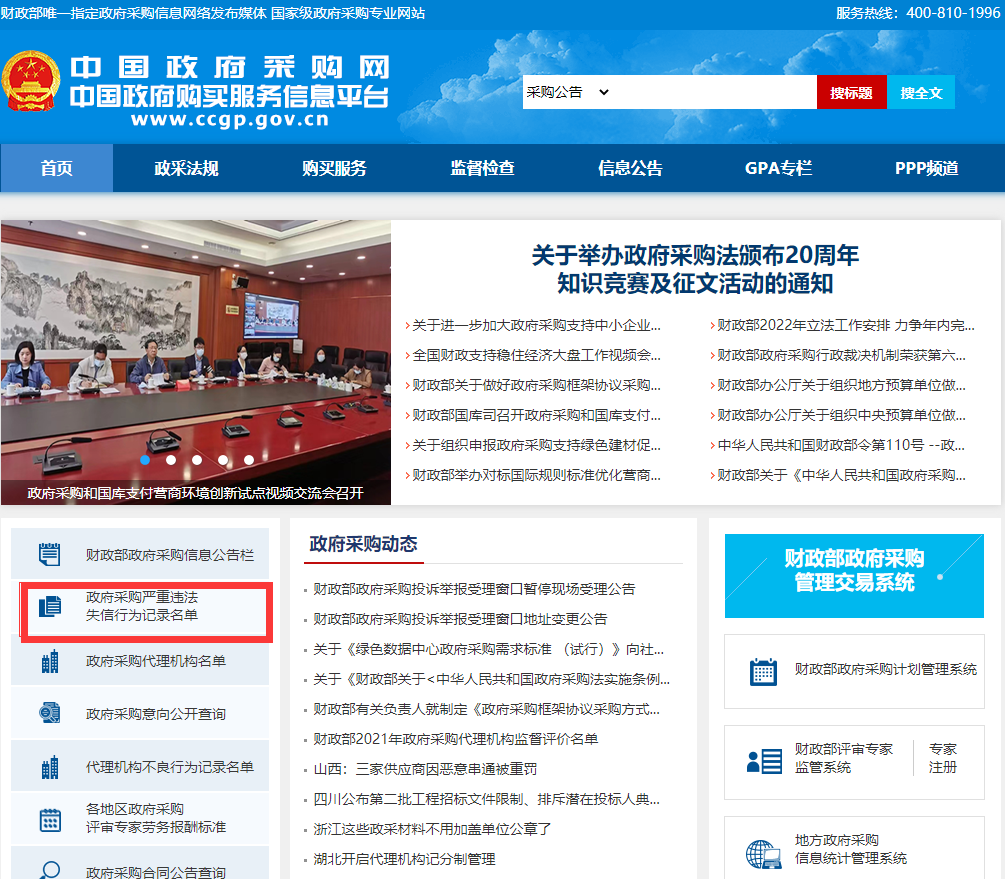This screenshot has height=879, width=1005.
Task: Open the 政采法规 nav tab
Action: click(187, 168)
